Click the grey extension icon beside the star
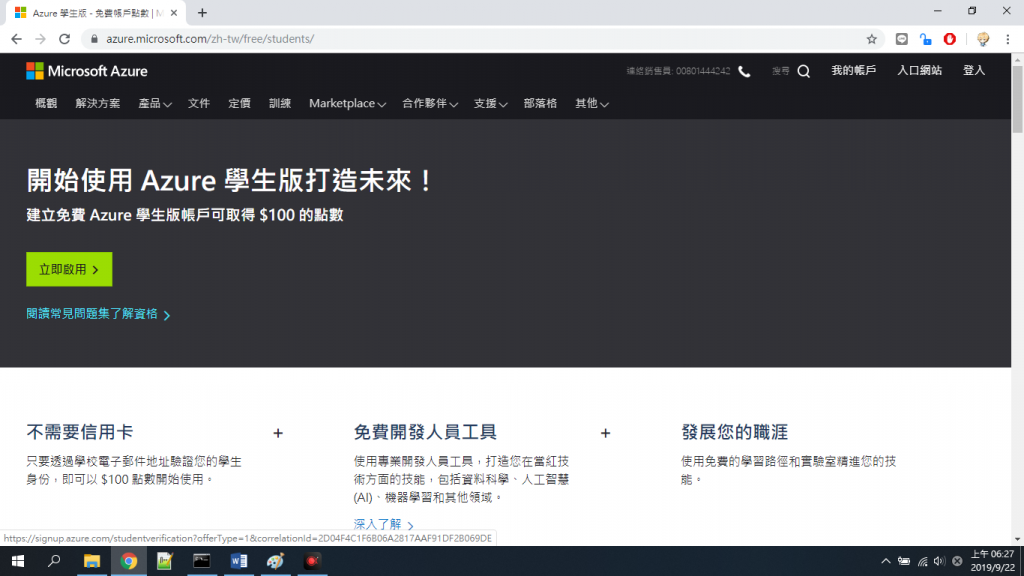Image resolution: width=1024 pixels, height=576 pixels. tap(901, 39)
